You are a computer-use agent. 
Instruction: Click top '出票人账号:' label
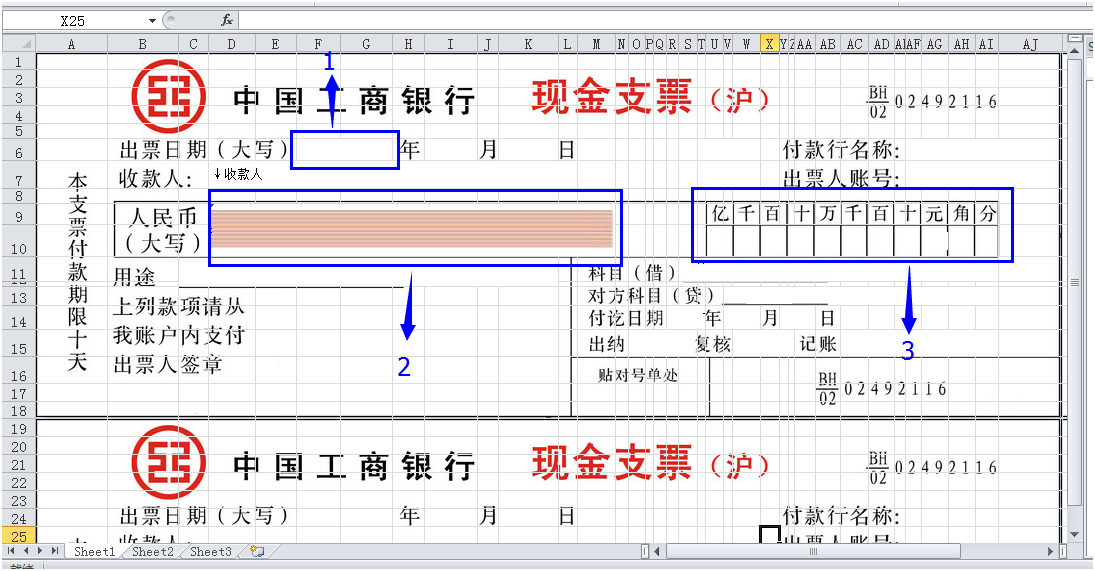click(x=842, y=179)
